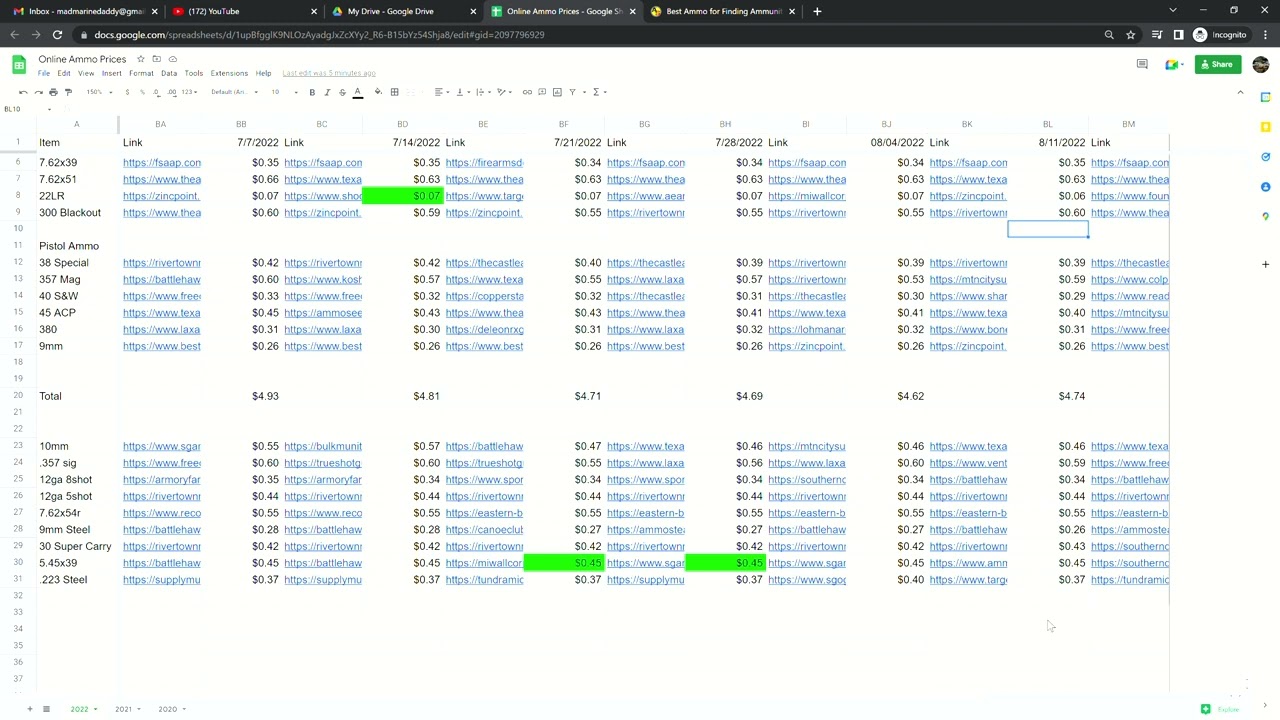This screenshot has width=1280, height=720.
Task: Start a Google Meet call icon
Action: point(1171,64)
